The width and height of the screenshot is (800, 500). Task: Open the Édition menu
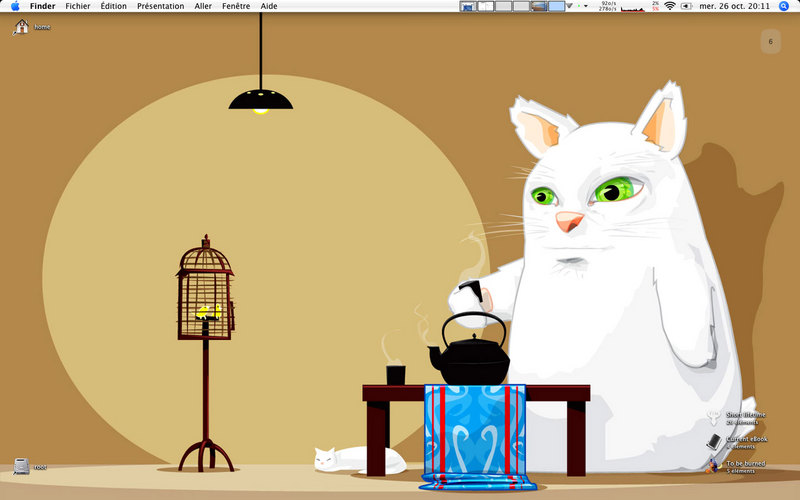coord(113,6)
